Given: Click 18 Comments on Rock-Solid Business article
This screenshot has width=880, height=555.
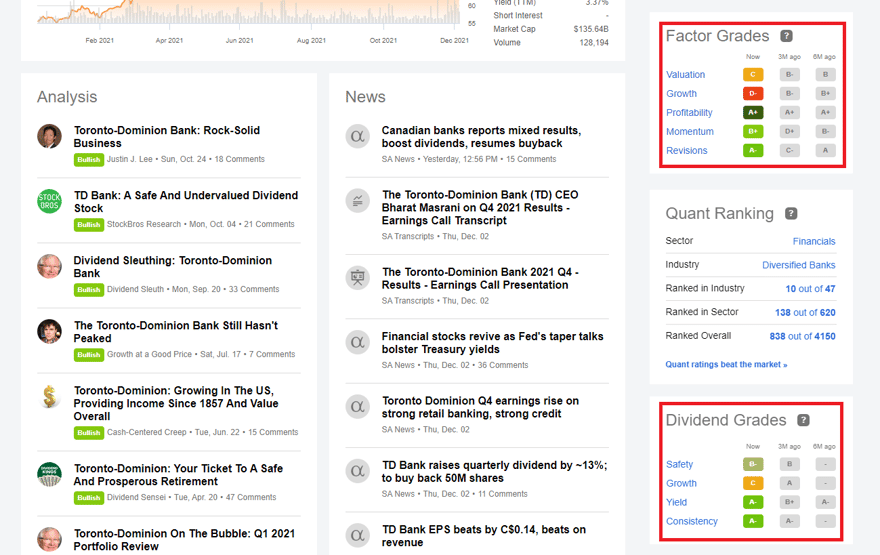Looking at the screenshot, I should click(x=240, y=159).
